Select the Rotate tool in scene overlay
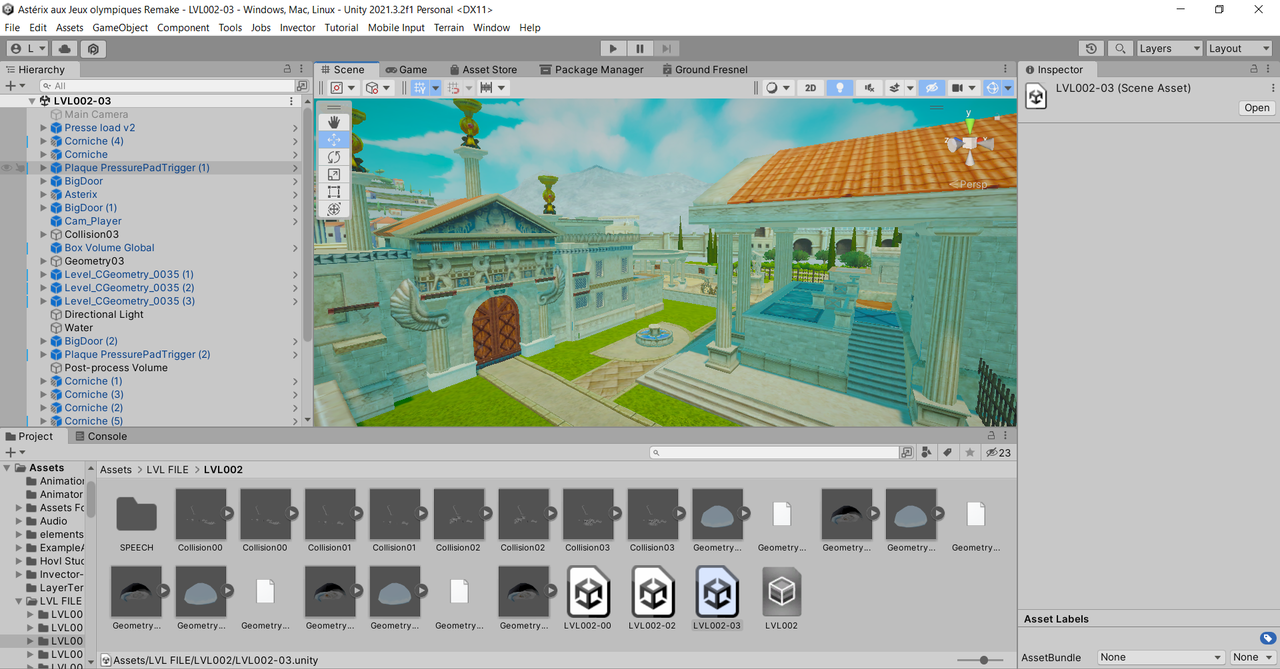This screenshot has height=669, width=1280. pos(334,157)
